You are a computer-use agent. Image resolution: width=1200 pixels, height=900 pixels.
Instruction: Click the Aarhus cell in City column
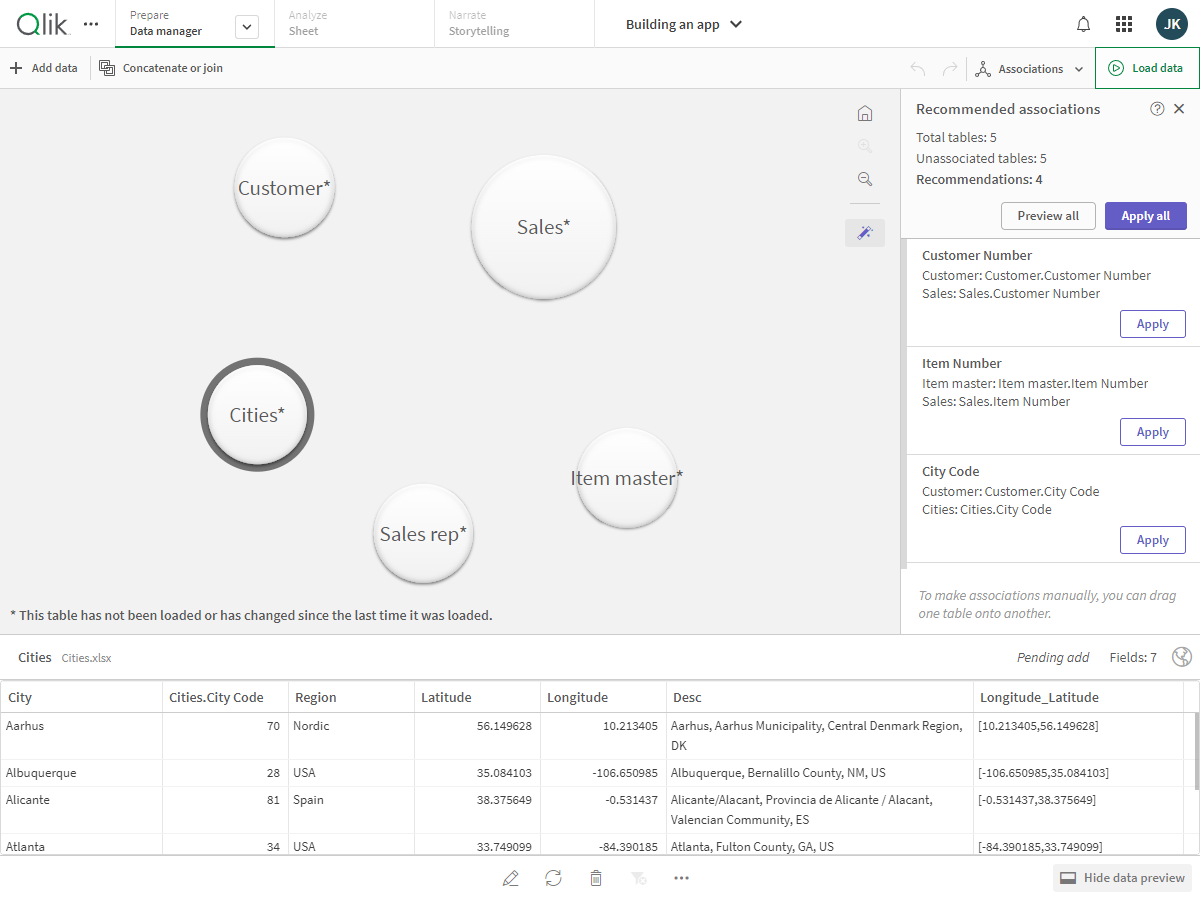pyautogui.click(x=81, y=735)
